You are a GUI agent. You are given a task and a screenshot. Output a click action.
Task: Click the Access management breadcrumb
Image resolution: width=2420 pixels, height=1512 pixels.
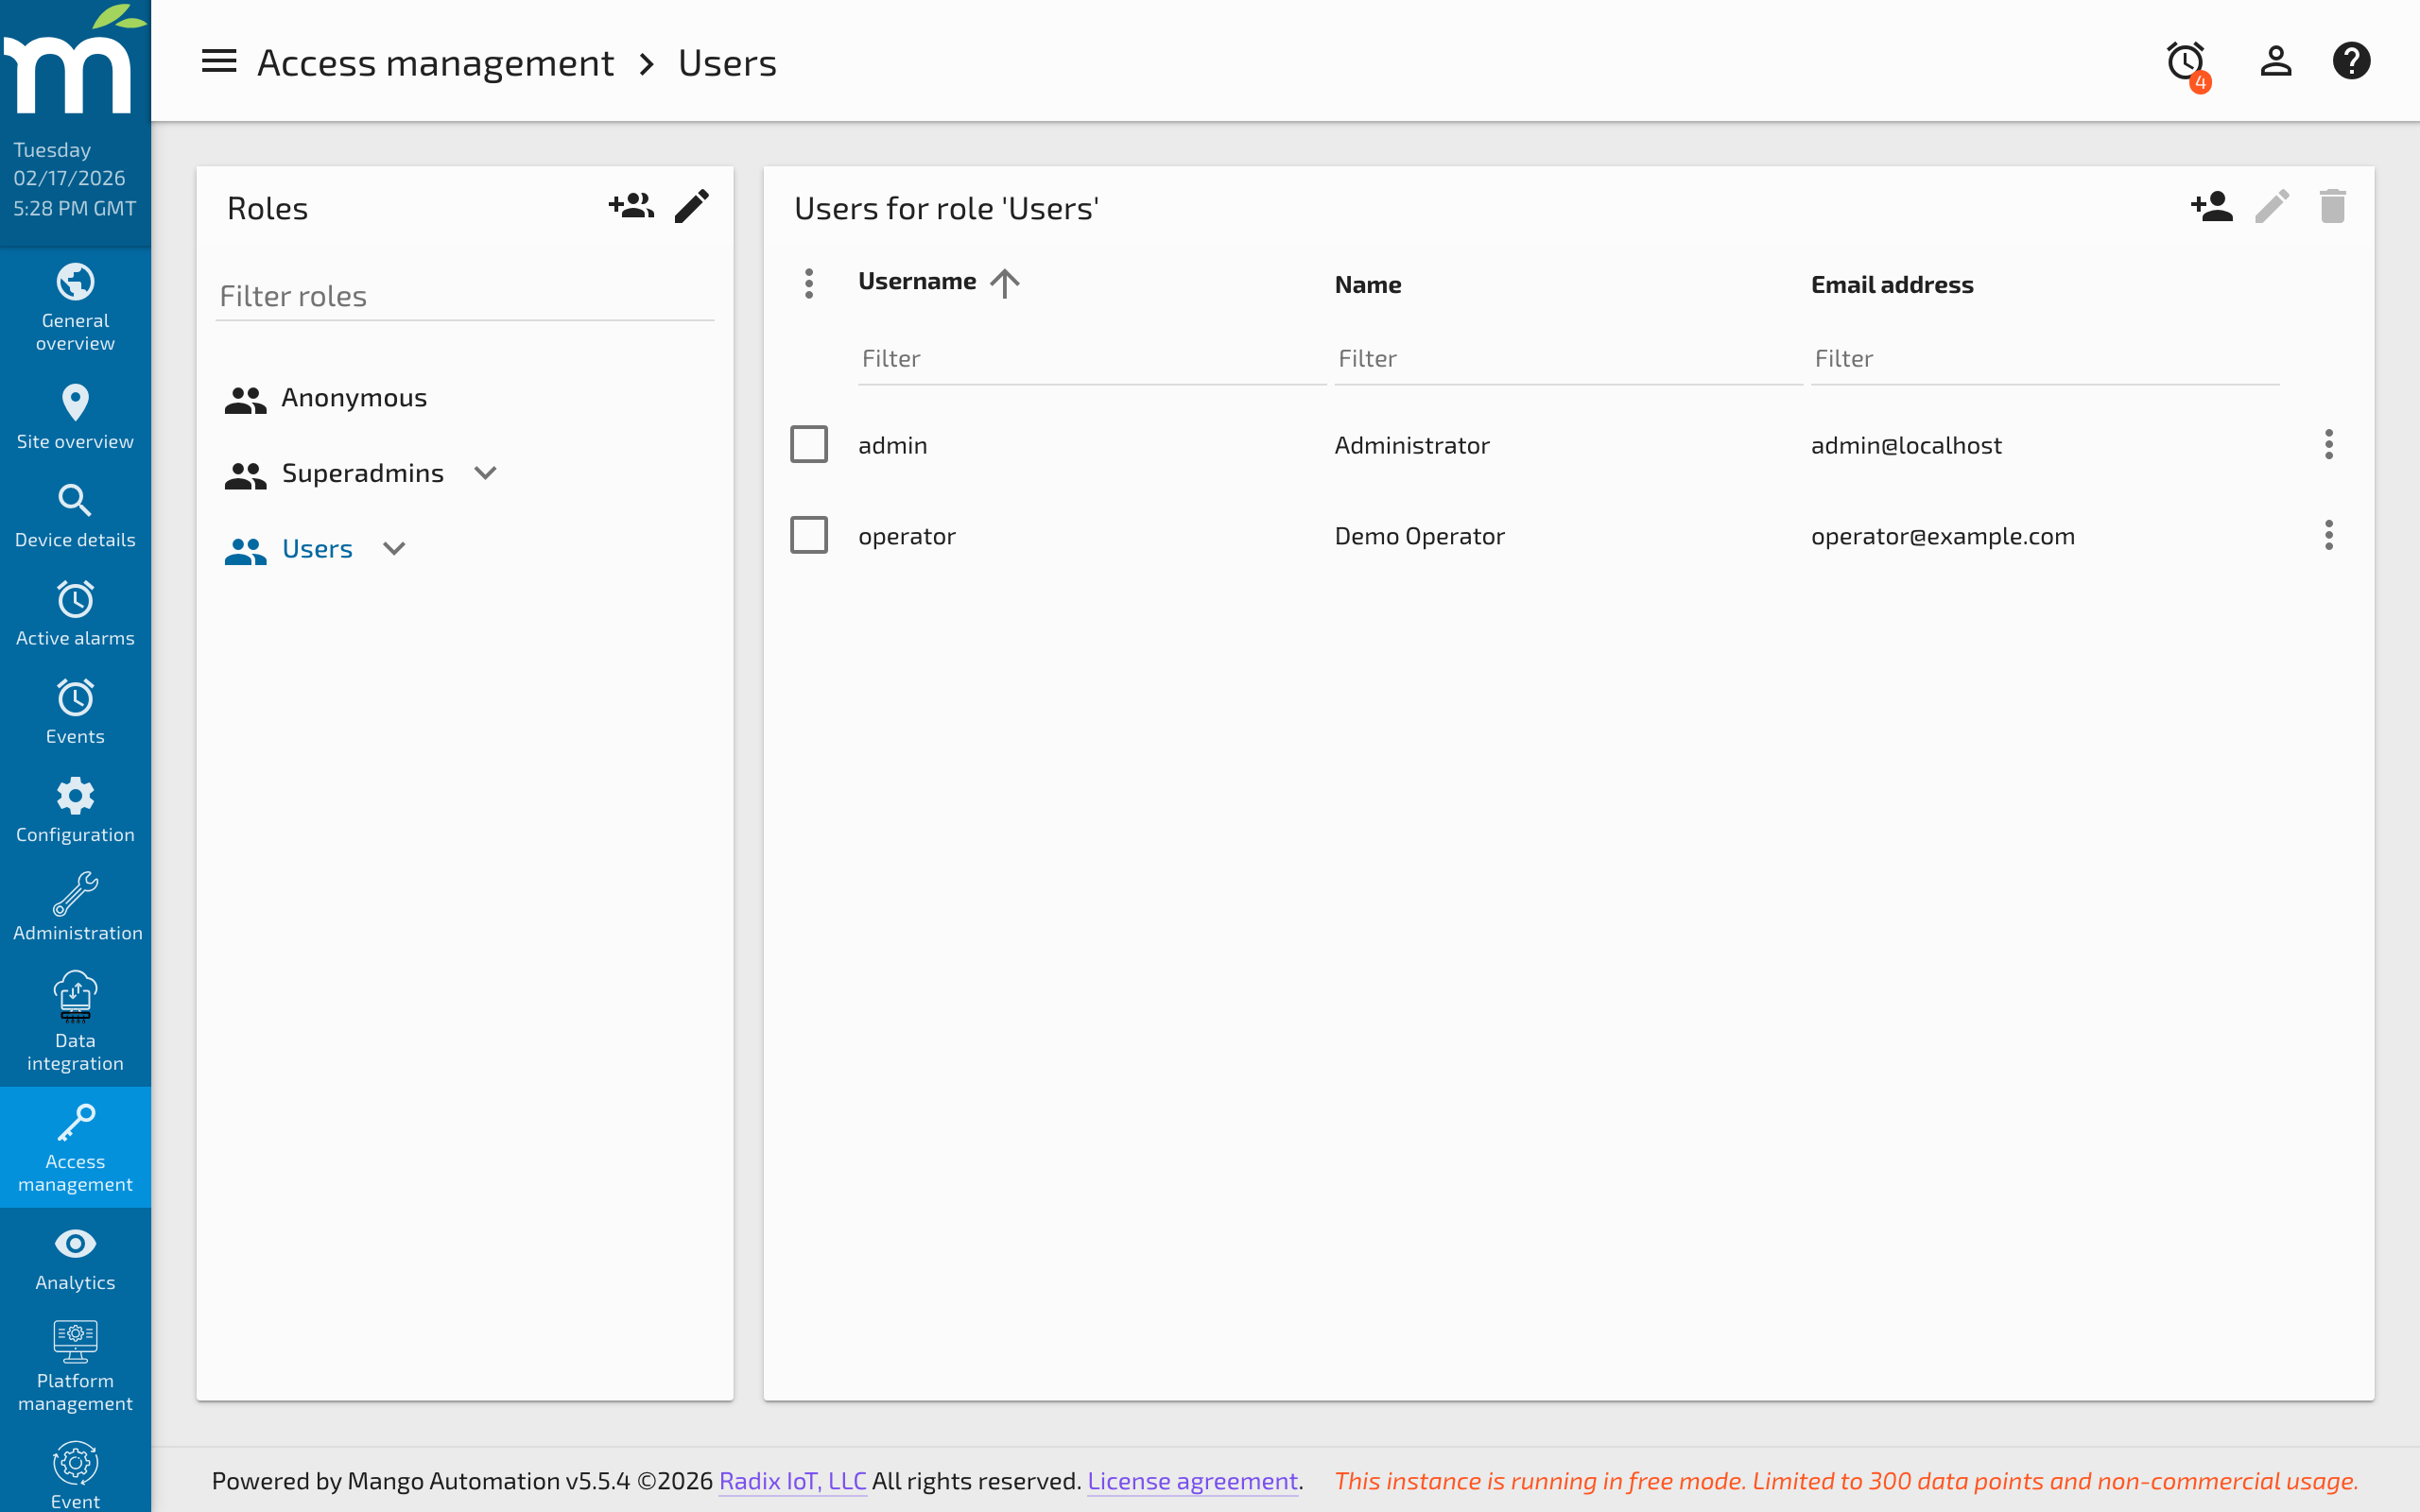point(436,61)
